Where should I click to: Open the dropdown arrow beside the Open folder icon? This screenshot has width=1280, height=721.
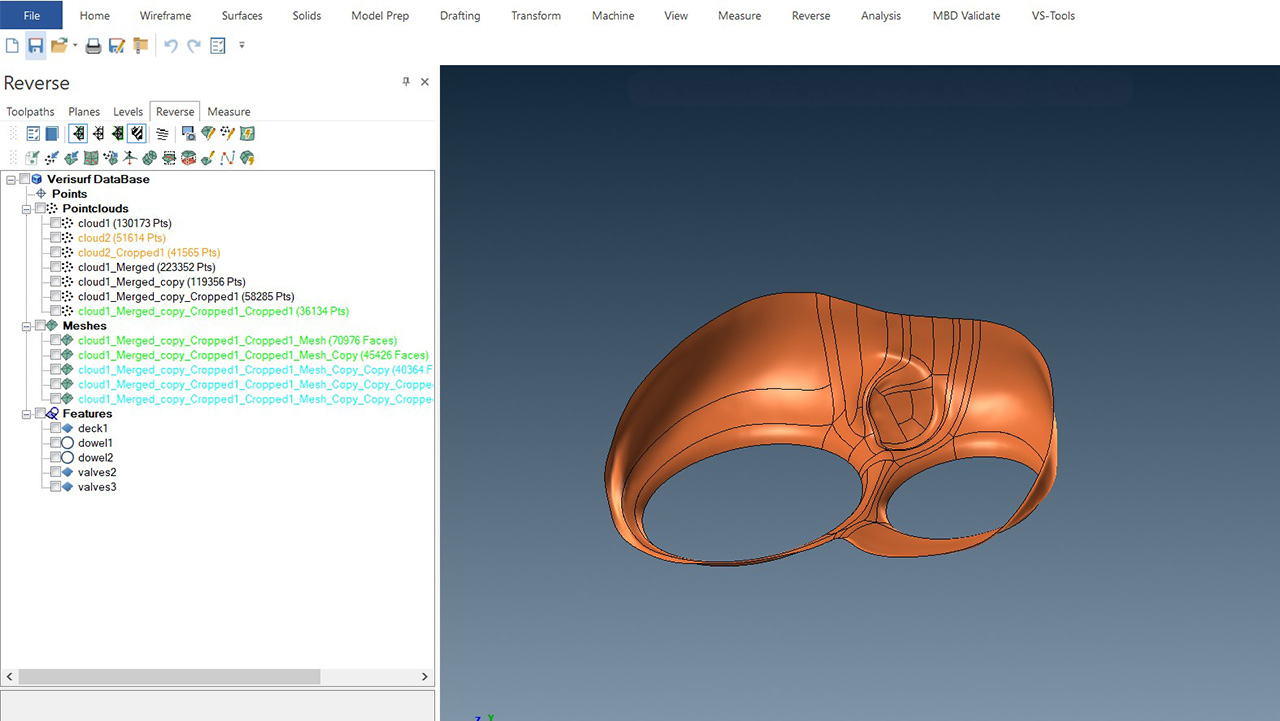(x=75, y=46)
